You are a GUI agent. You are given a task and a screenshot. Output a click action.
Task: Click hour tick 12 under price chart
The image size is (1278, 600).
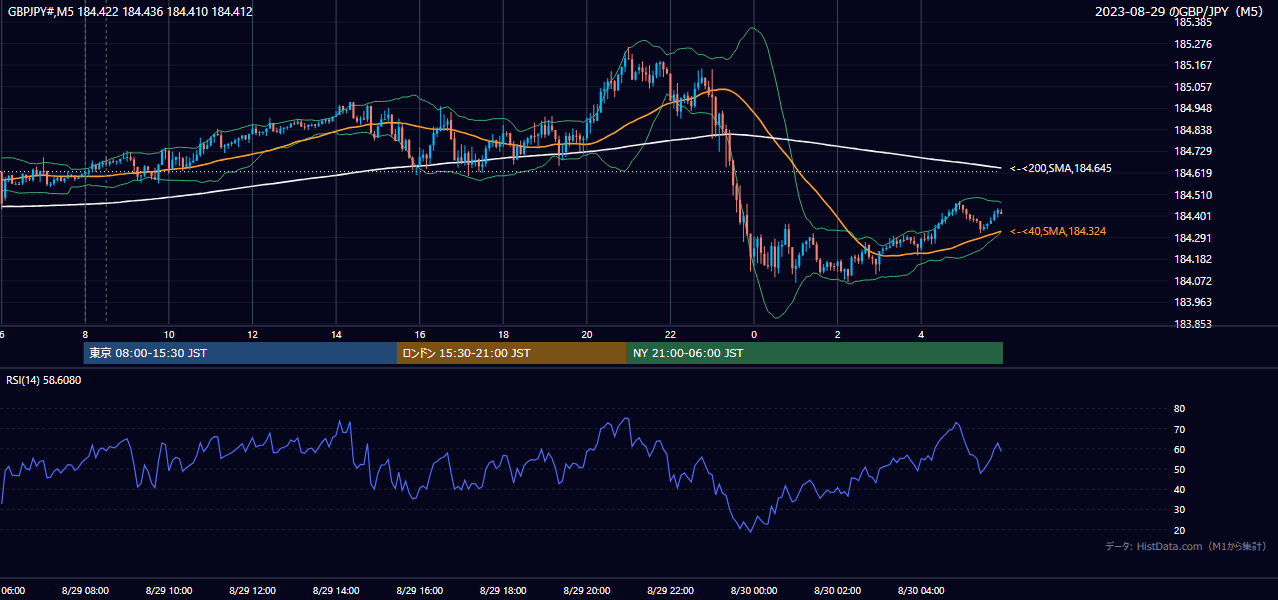(253, 334)
